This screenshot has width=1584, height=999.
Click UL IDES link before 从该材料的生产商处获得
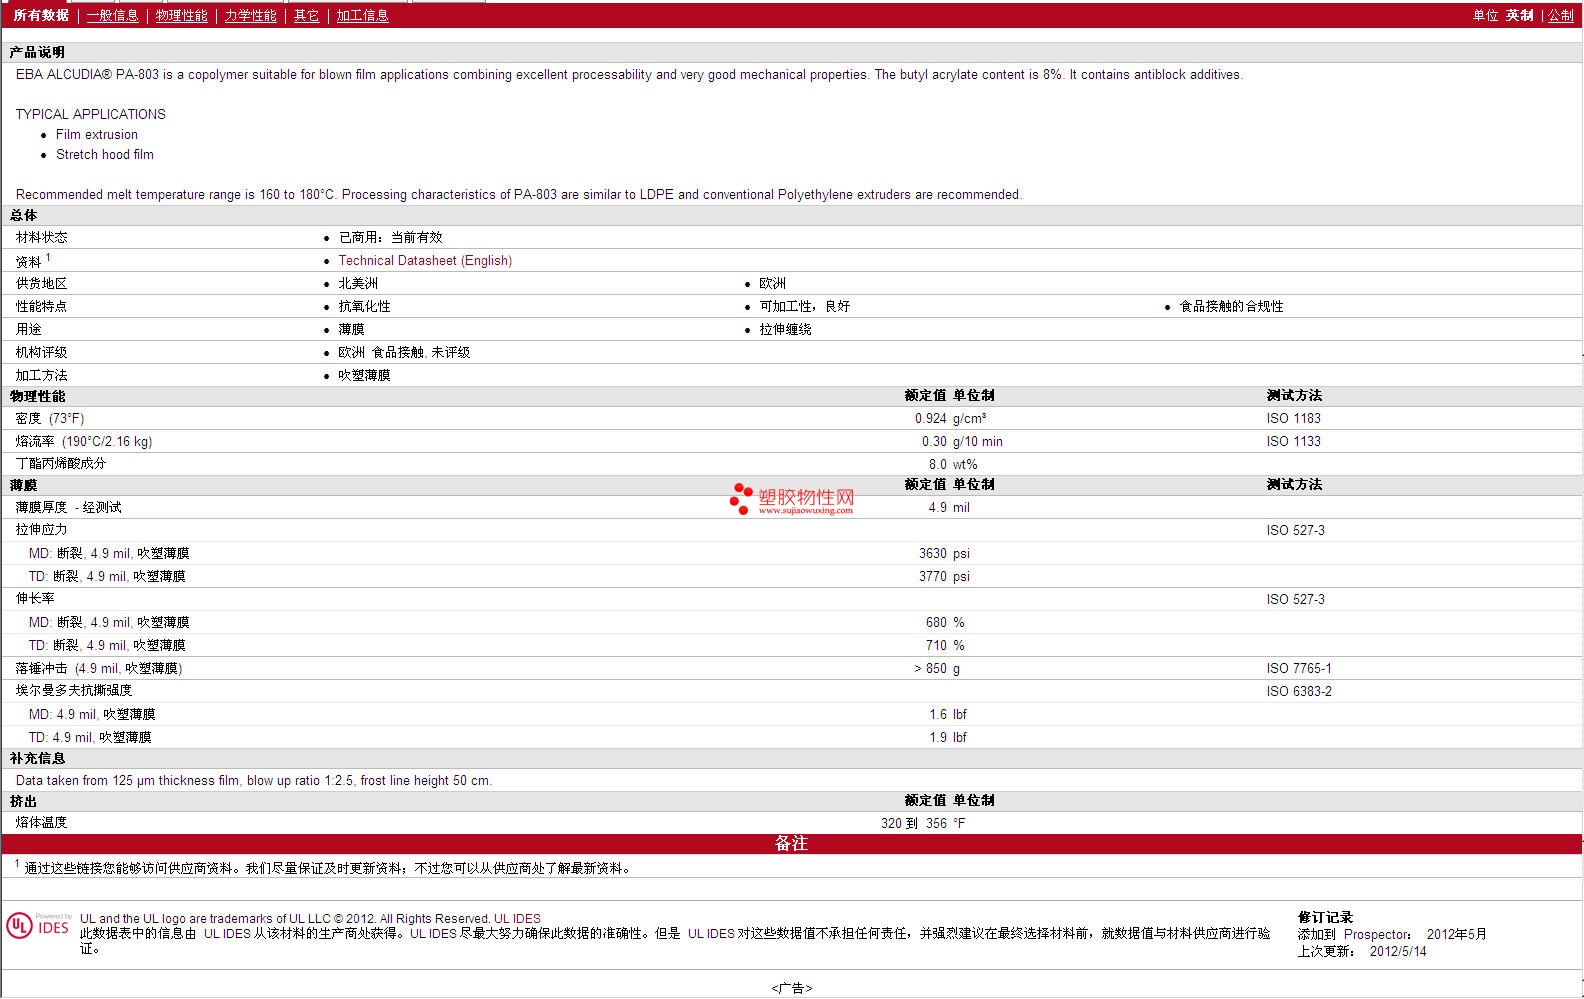(x=227, y=934)
